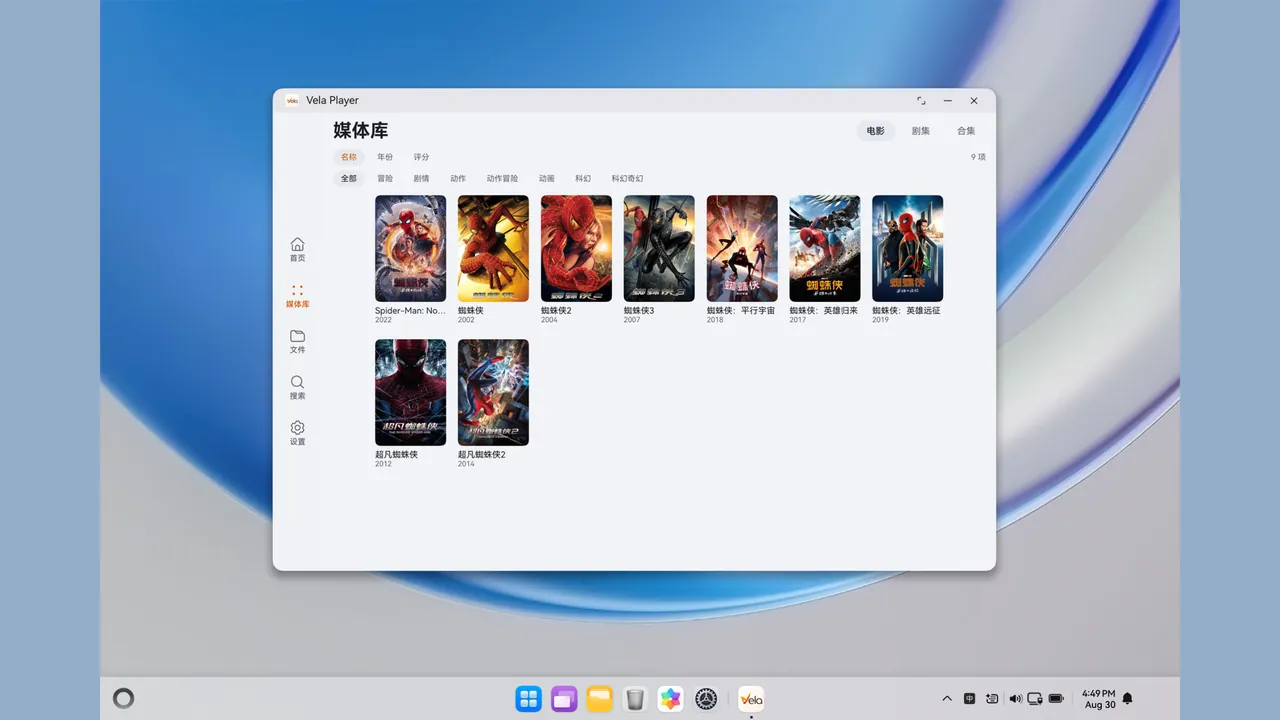This screenshot has height=720, width=1280.
Task: Filter by 动画 animation genre
Action: (547, 179)
